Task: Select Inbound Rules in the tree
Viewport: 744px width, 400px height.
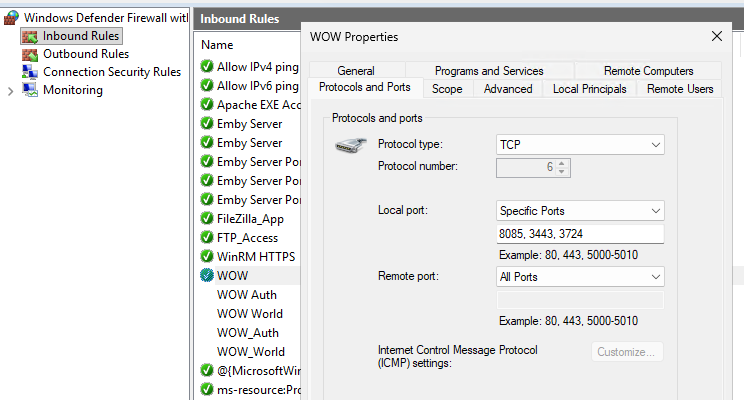Action: [81, 36]
